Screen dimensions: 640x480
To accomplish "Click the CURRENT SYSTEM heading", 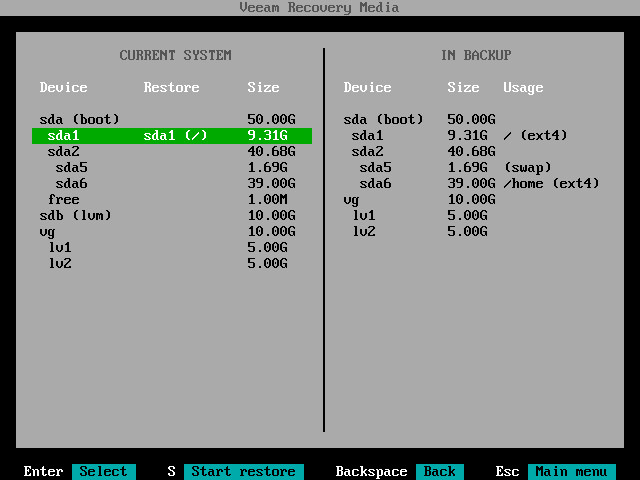I will pos(176,56).
